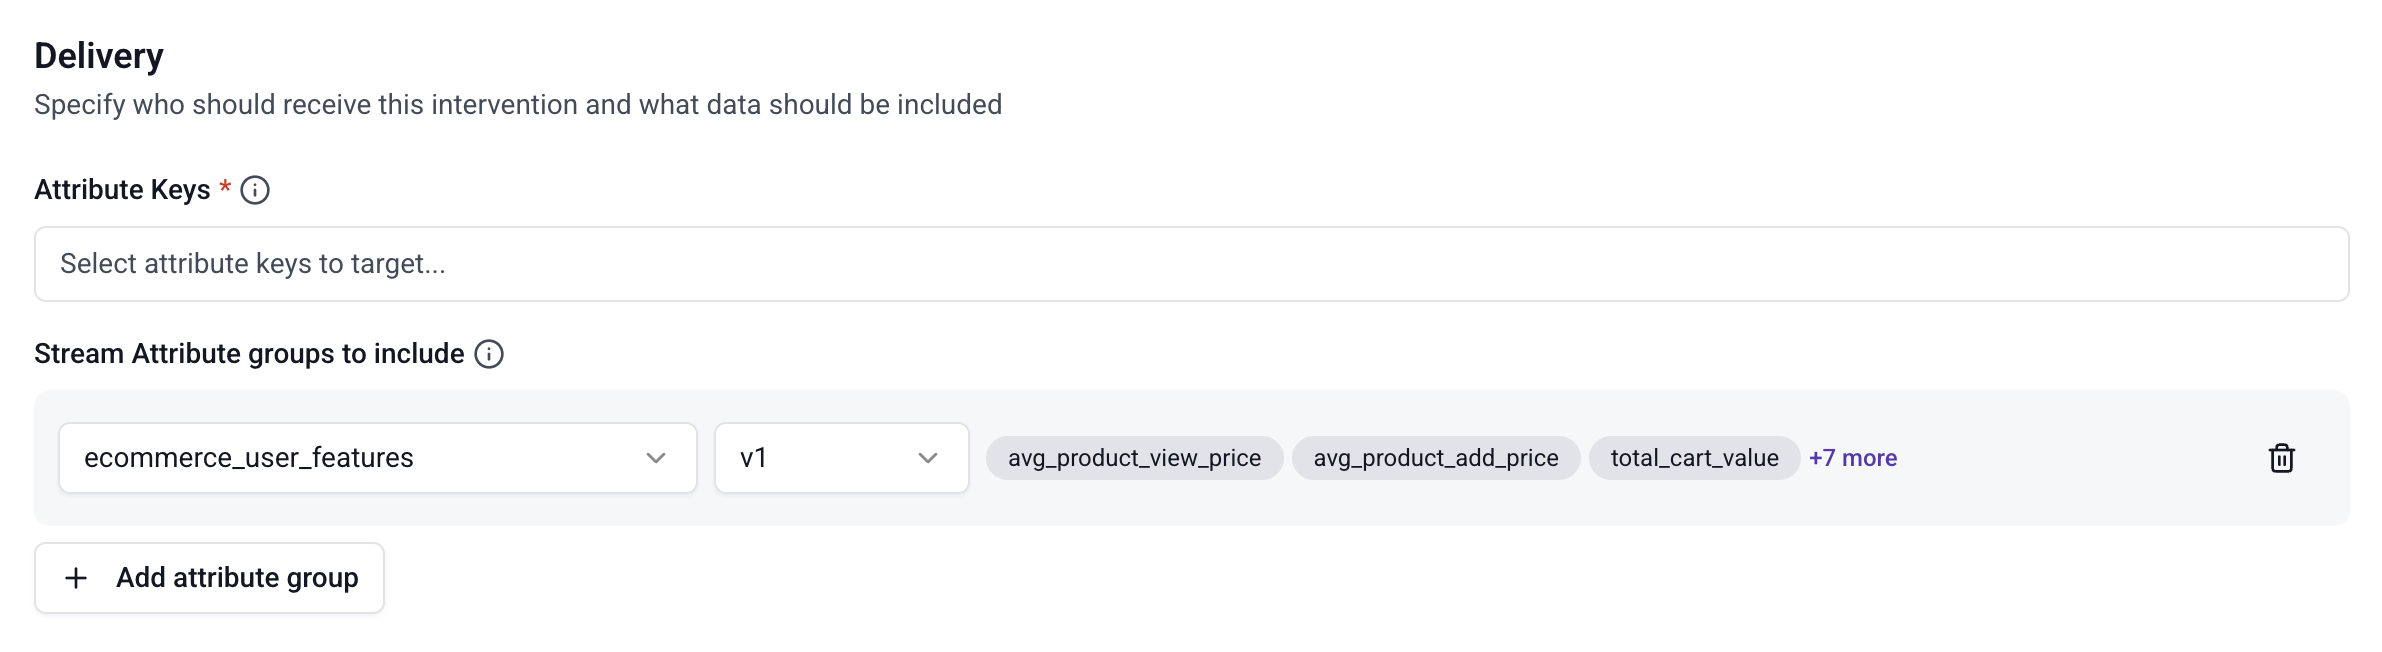Open the v1 version dropdown
Image resolution: width=2382 pixels, height=652 pixels.
click(x=840, y=458)
